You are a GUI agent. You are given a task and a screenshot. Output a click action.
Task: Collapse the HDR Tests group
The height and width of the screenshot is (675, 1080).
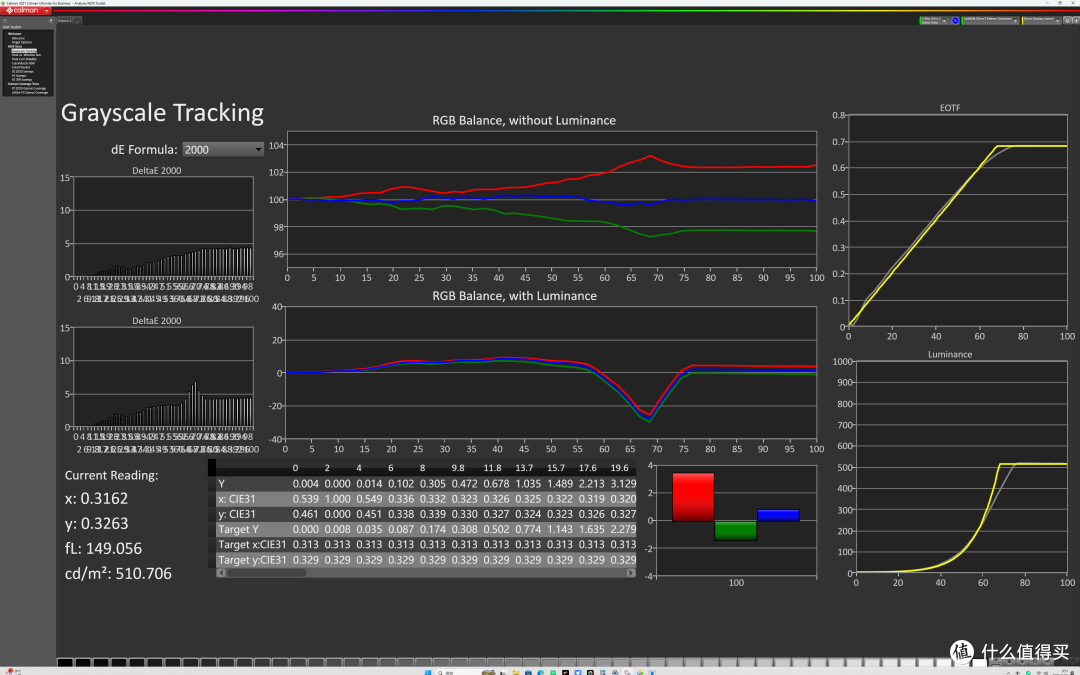pyautogui.click(x=6, y=46)
